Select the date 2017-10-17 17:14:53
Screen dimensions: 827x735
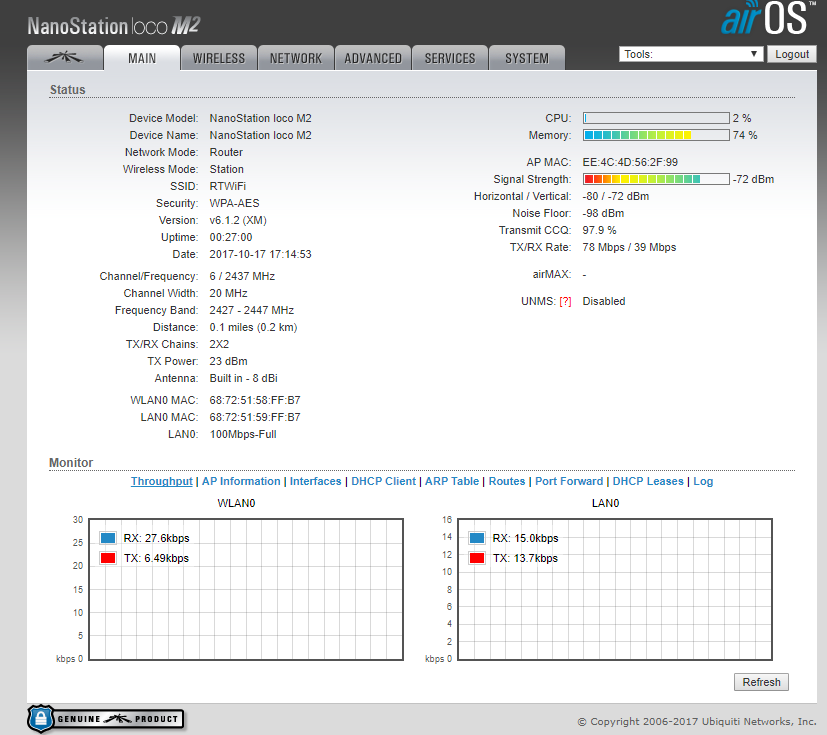click(261, 254)
